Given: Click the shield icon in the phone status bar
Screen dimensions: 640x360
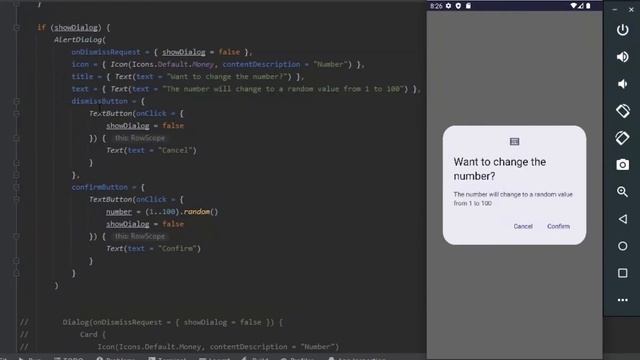Looking at the screenshot, I should (x=458, y=6).
